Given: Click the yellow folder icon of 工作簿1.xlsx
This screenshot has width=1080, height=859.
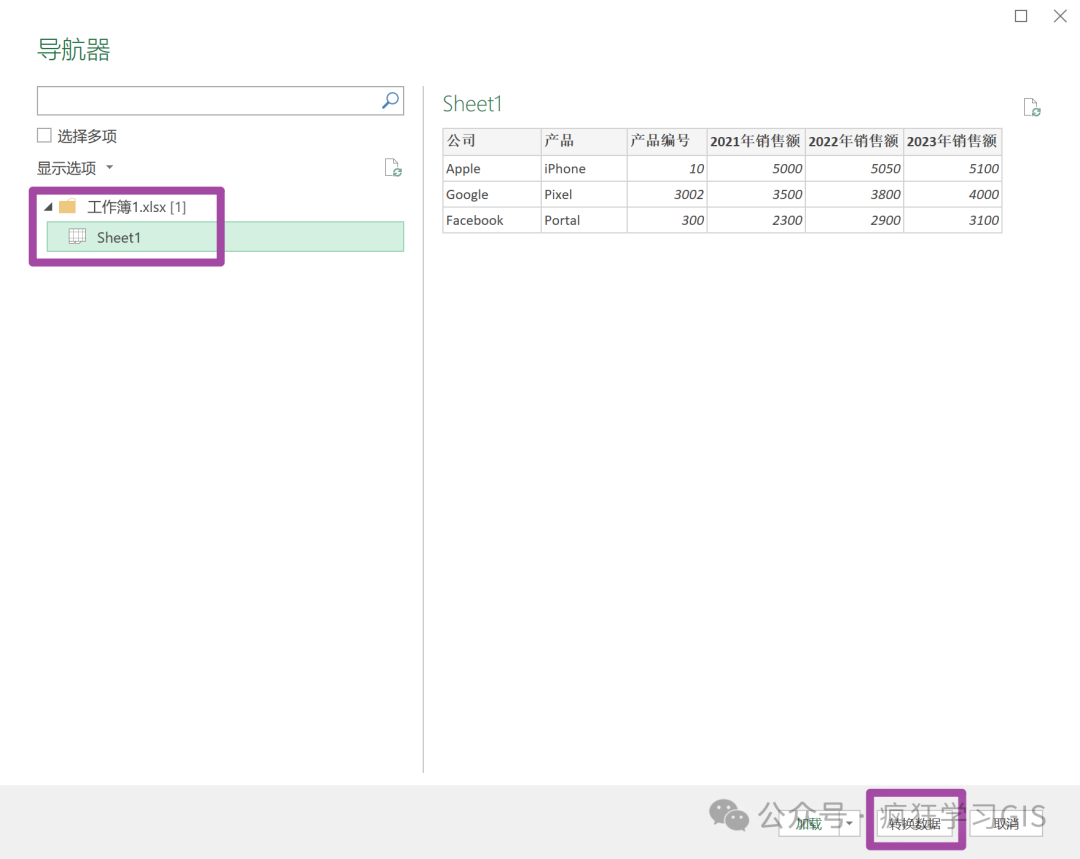Looking at the screenshot, I should click(68, 207).
